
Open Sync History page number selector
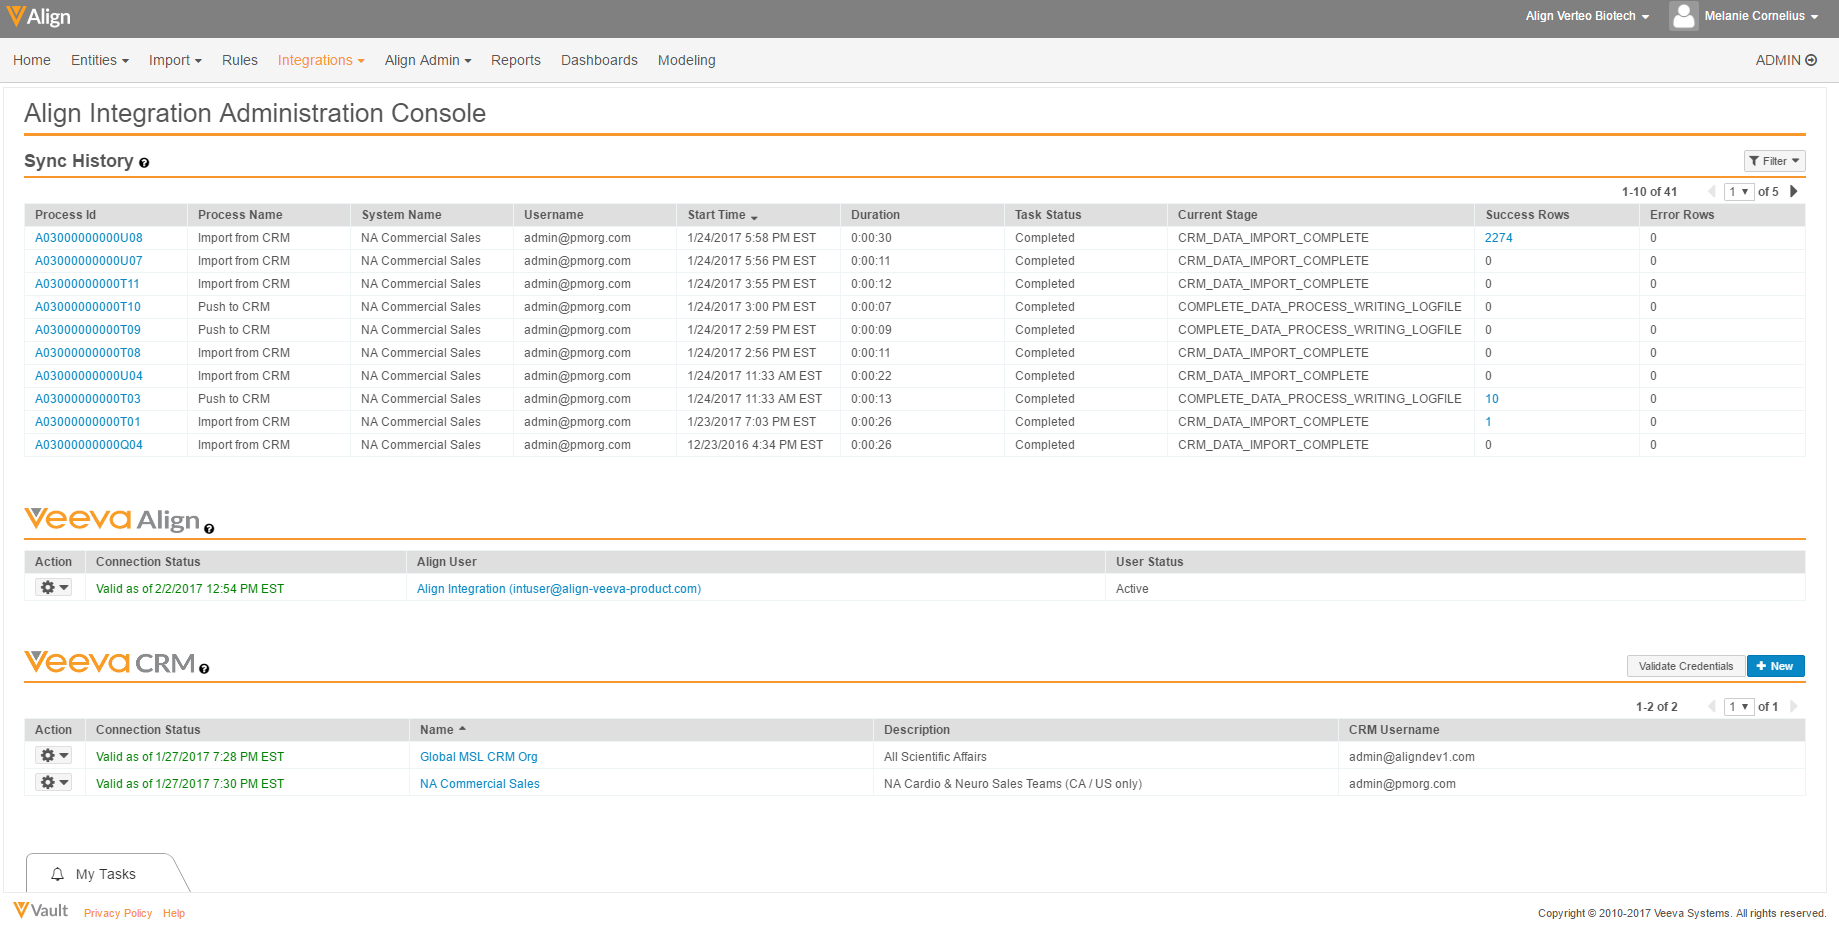coord(1738,192)
